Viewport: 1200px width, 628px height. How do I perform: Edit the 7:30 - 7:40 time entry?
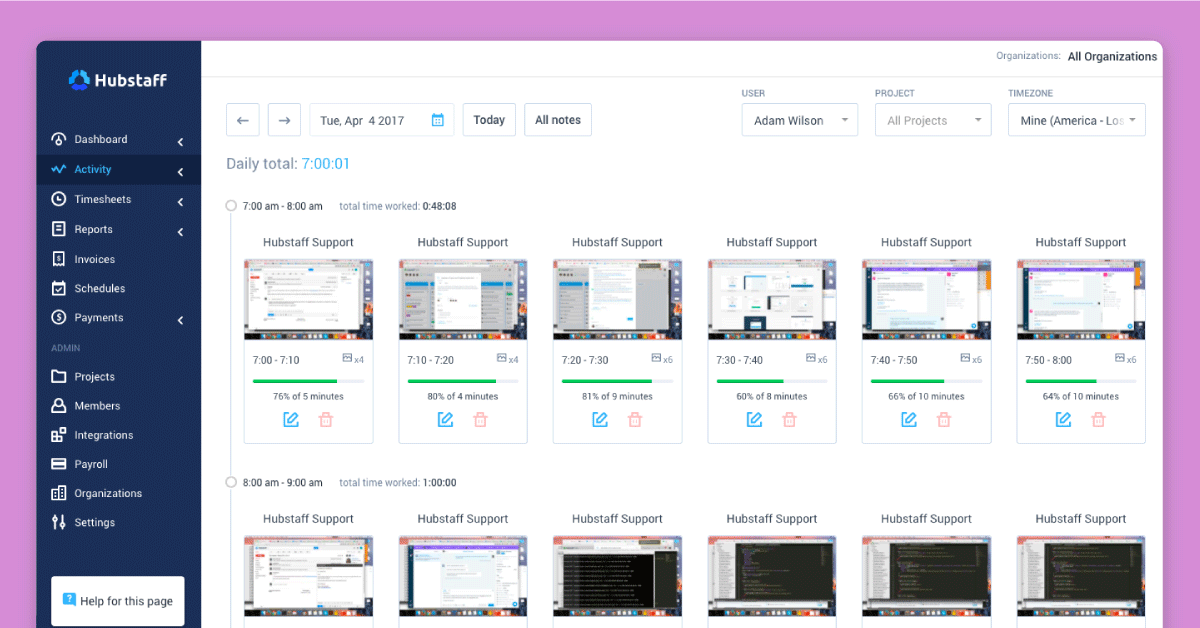(x=755, y=420)
